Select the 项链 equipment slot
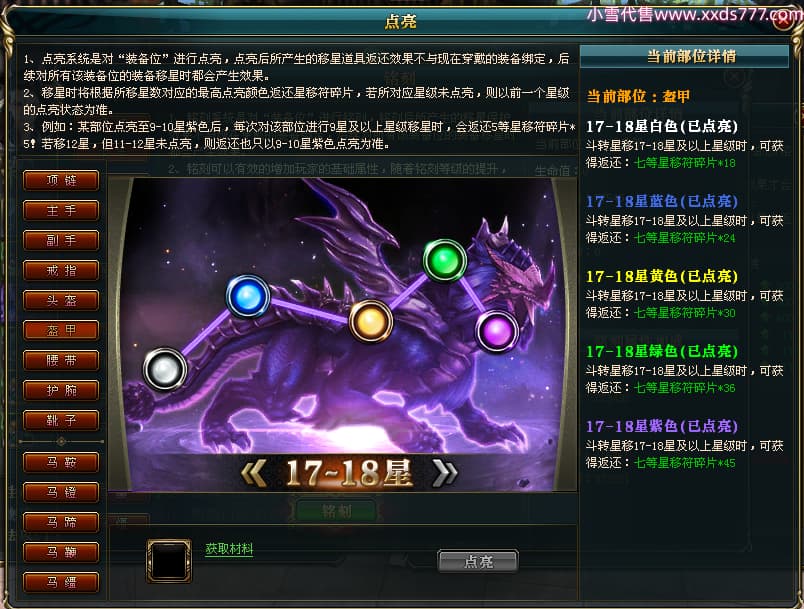Viewport: 804px width, 609px height. (61, 180)
